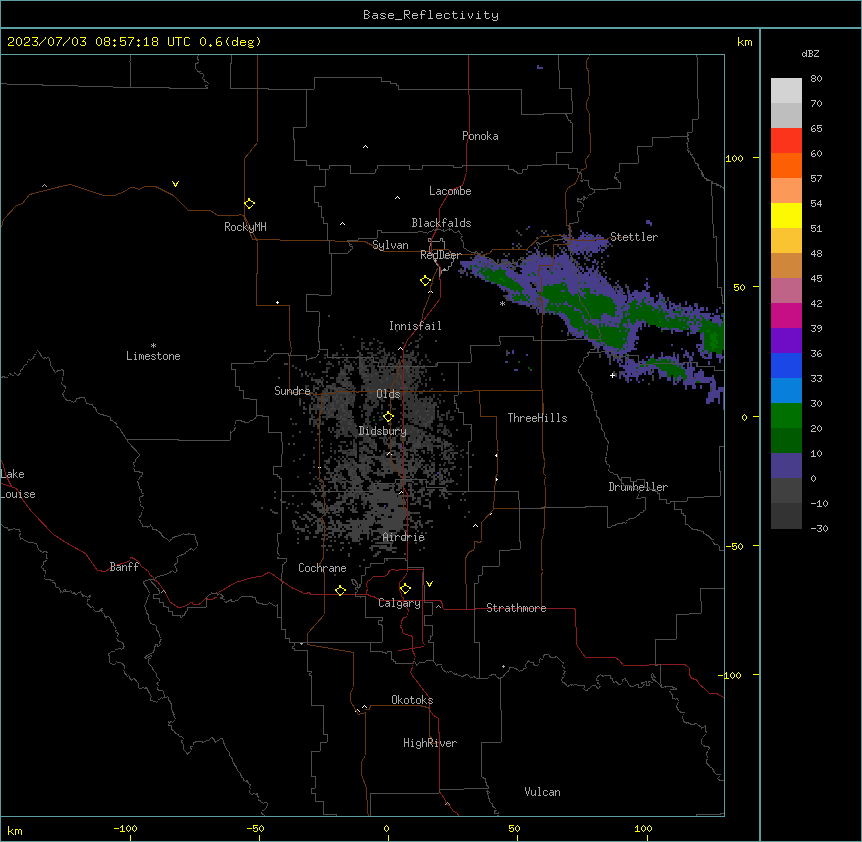Select the yellow diamond marker south of RedDeer
Viewport: 862px width, 842px height.
425,280
